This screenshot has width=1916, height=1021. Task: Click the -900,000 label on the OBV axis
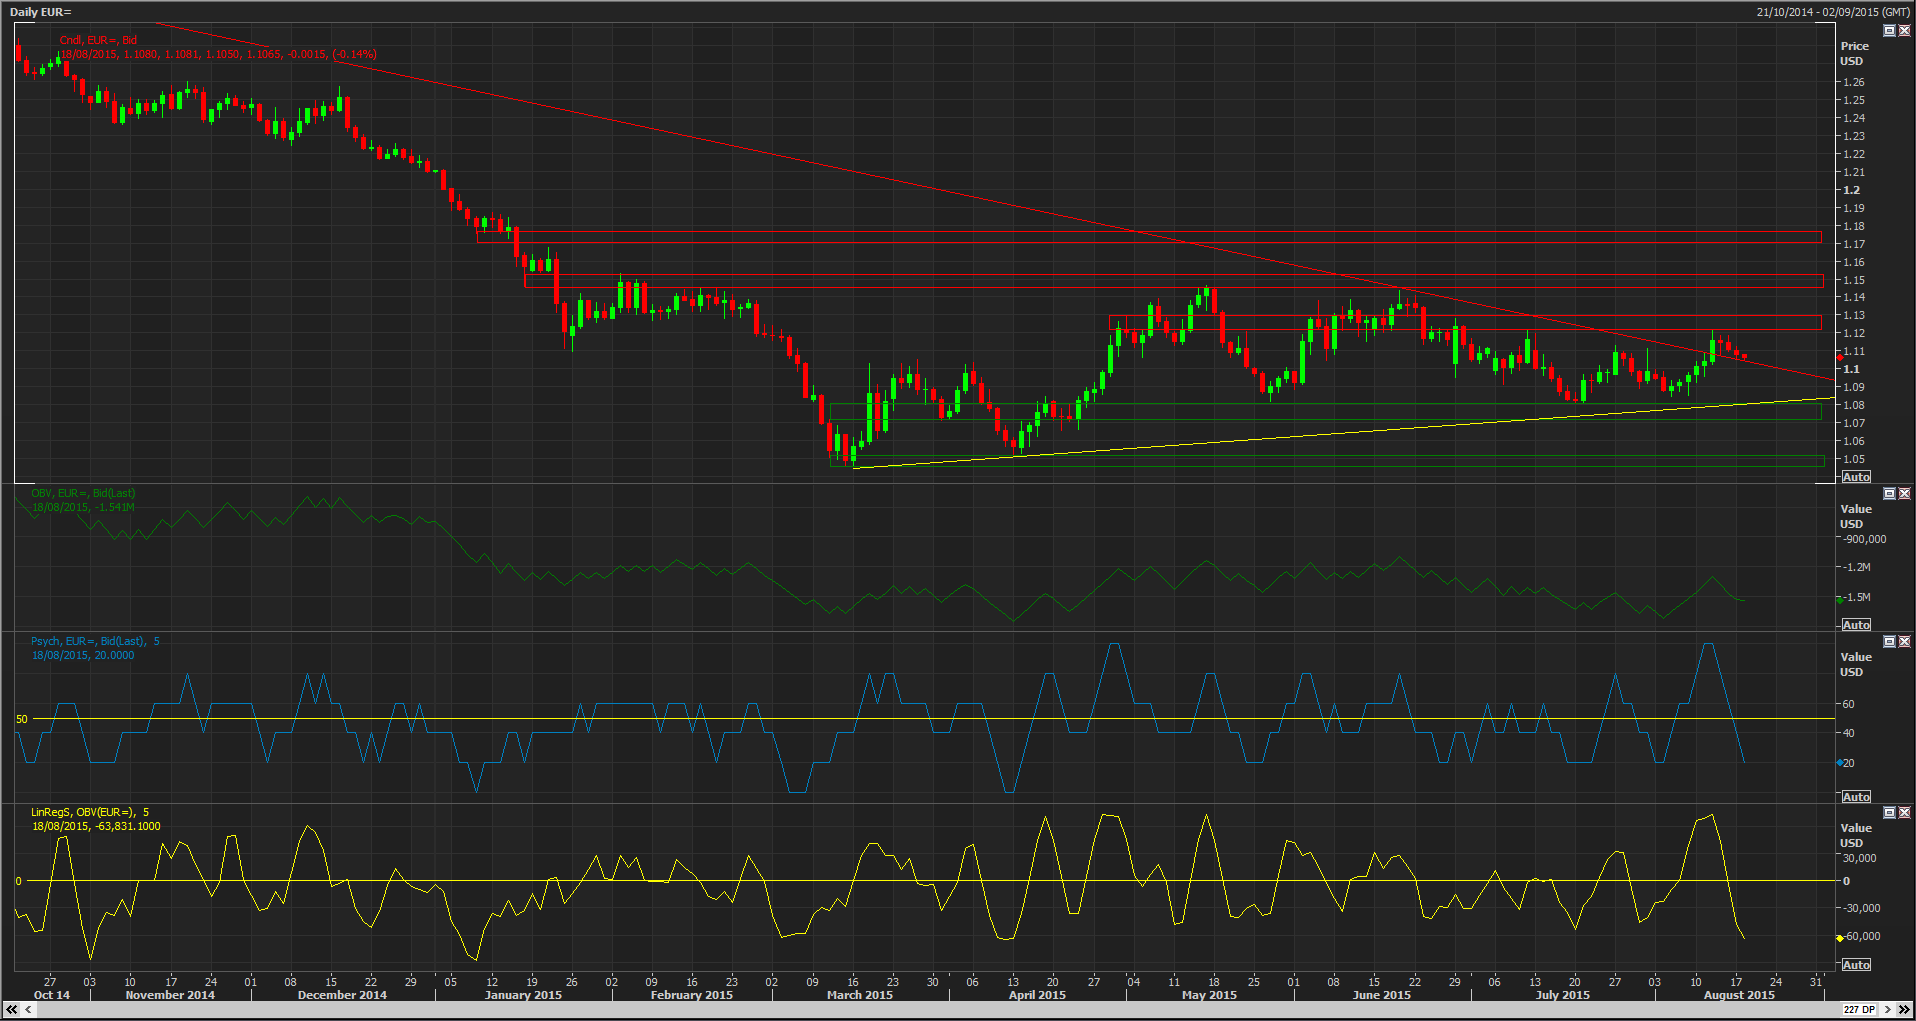pyautogui.click(x=1864, y=539)
